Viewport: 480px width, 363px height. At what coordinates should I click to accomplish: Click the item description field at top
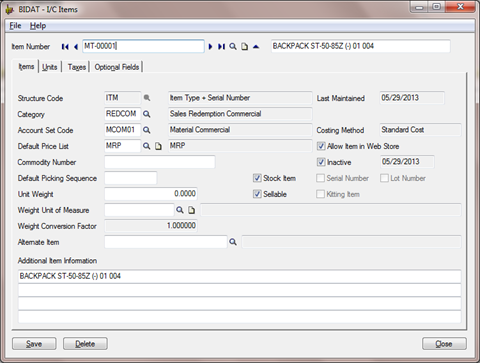(360, 46)
